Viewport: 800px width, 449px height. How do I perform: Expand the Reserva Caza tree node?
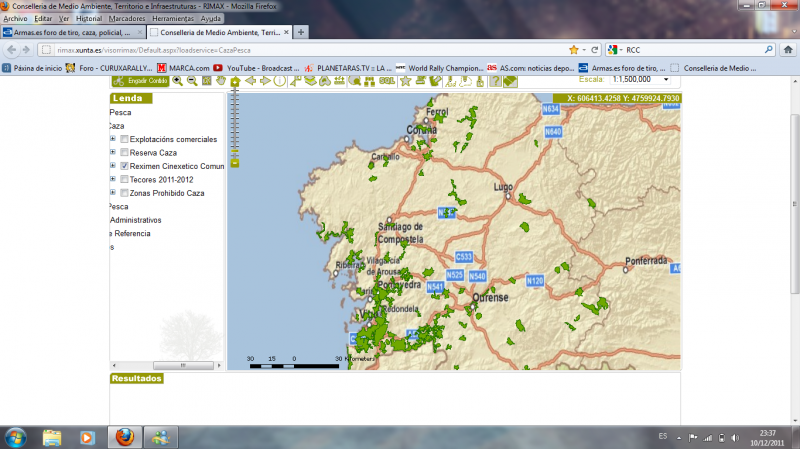click(113, 152)
